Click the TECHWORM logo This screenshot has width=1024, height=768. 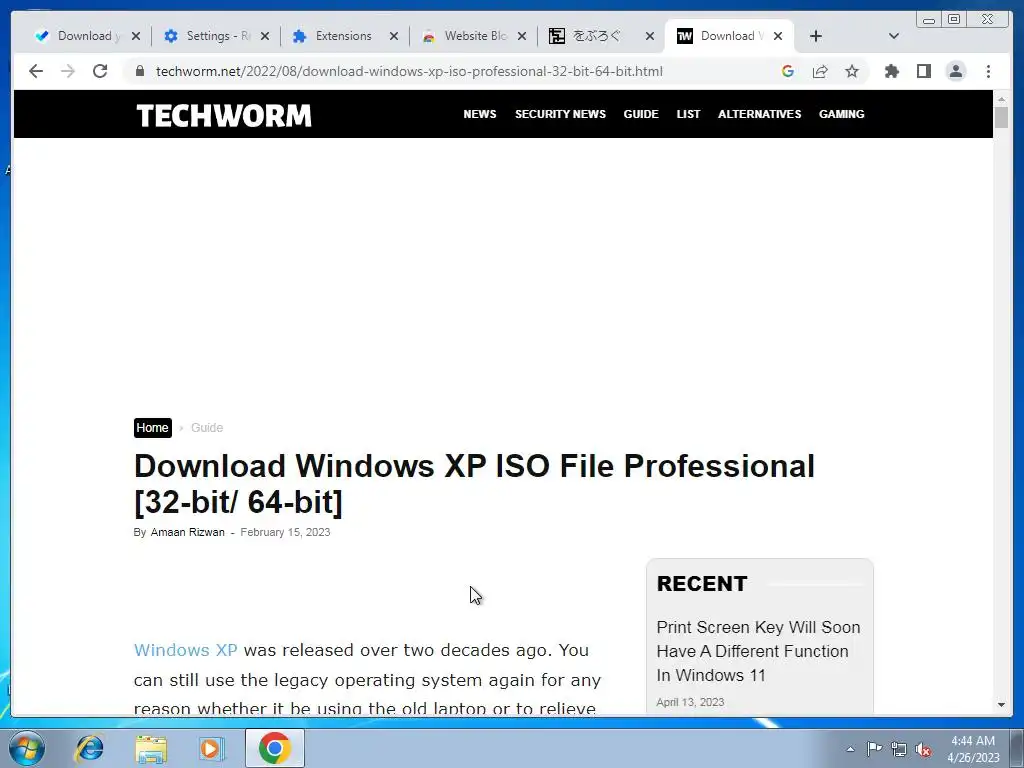tap(223, 116)
